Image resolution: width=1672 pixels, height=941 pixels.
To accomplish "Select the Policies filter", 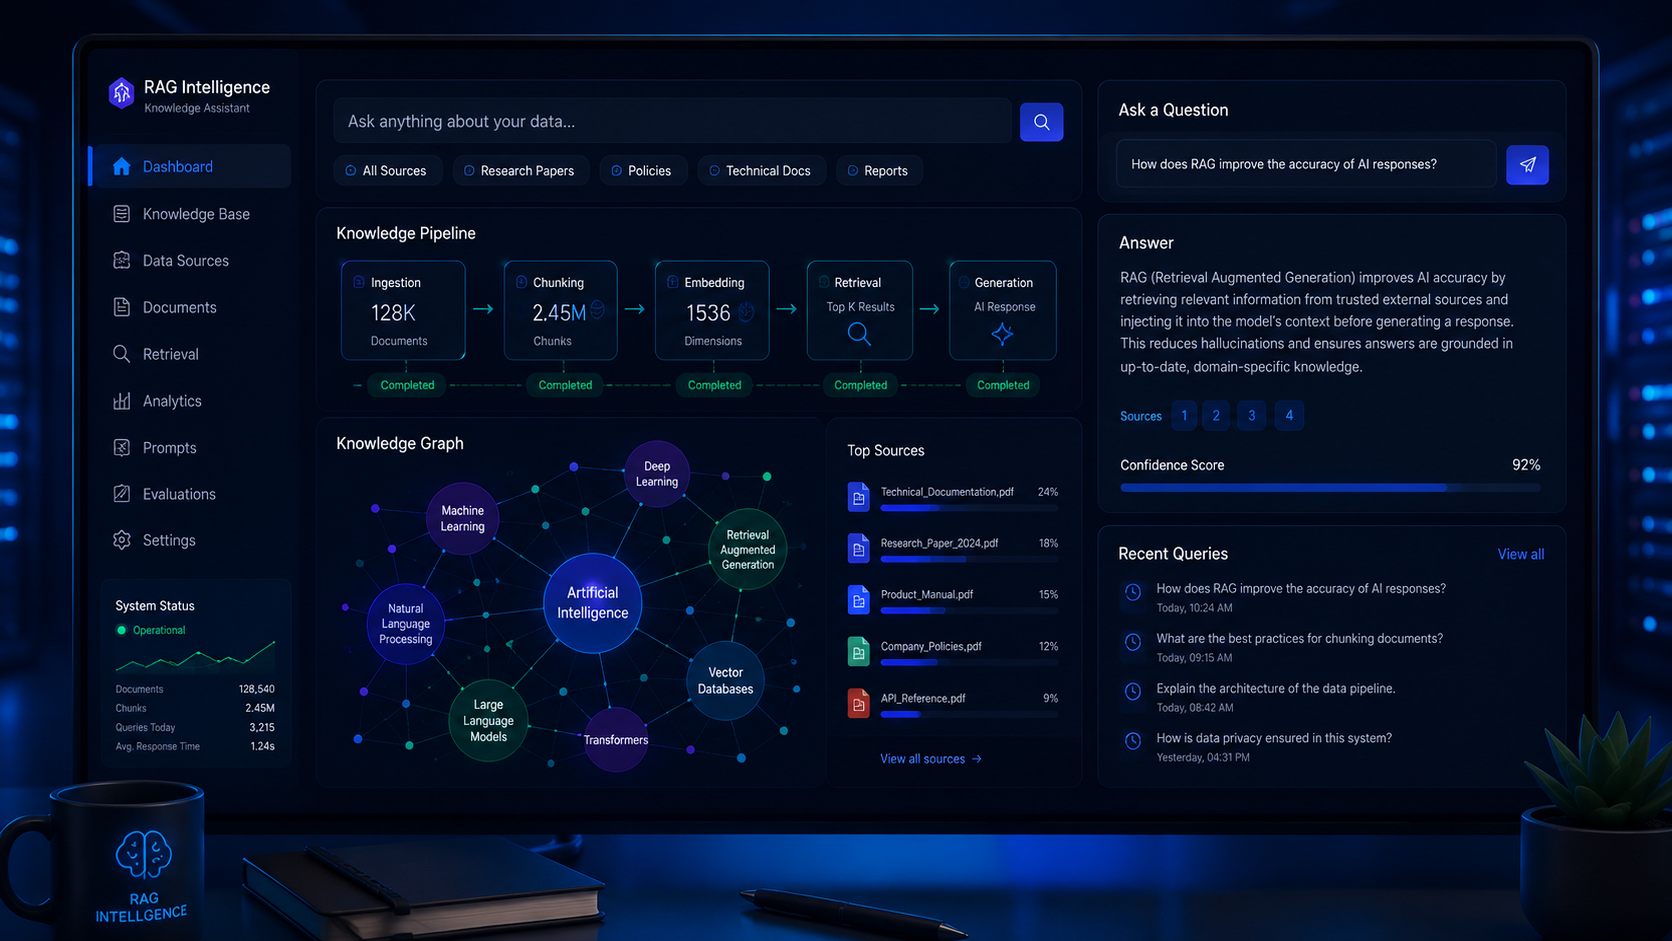I will [642, 171].
